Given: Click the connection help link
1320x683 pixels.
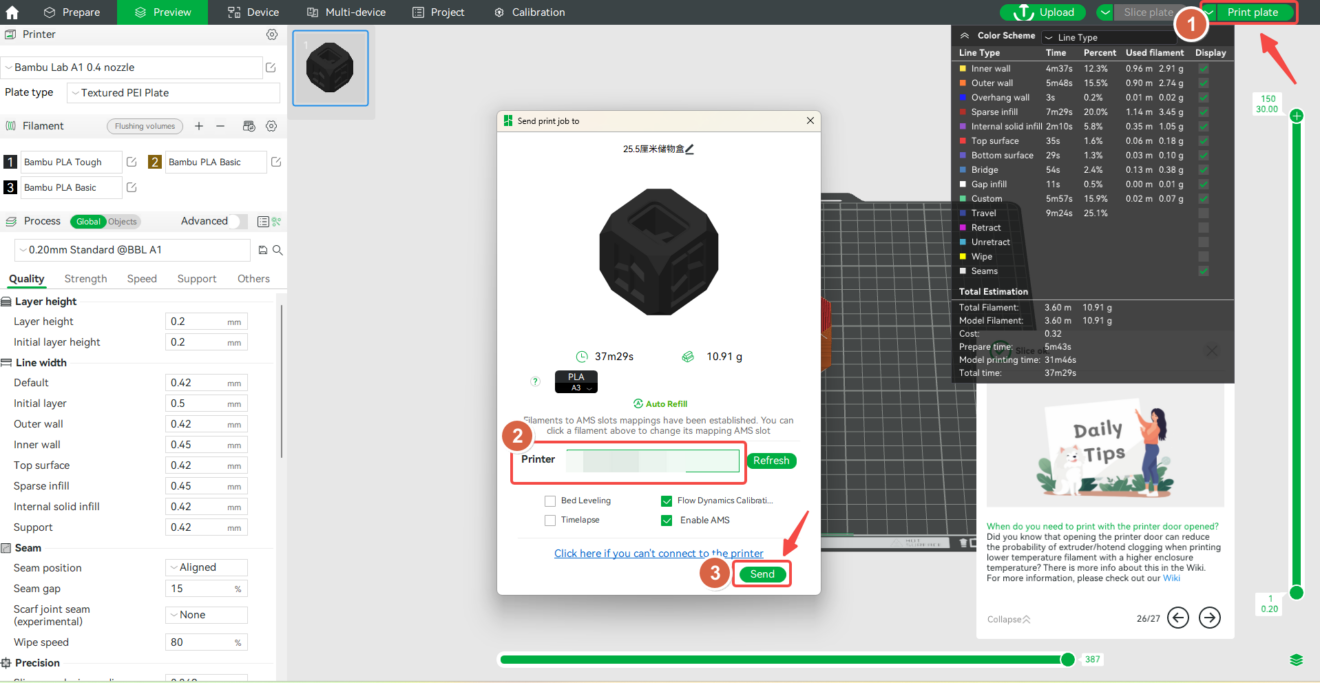Looking at the screenshot, I should coord(658,552).
